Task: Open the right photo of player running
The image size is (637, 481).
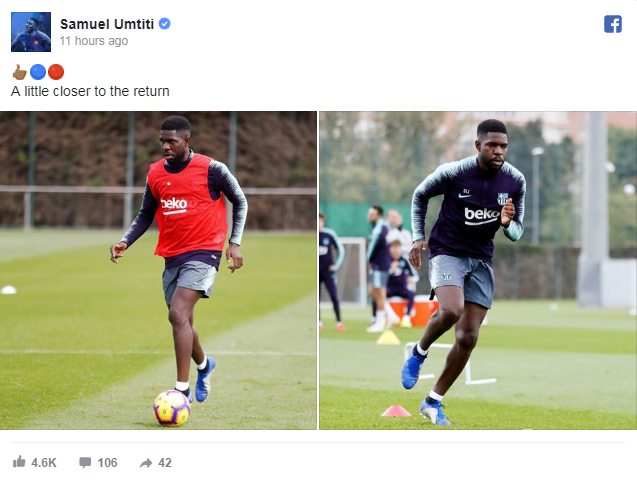Action: pos(478,270)
